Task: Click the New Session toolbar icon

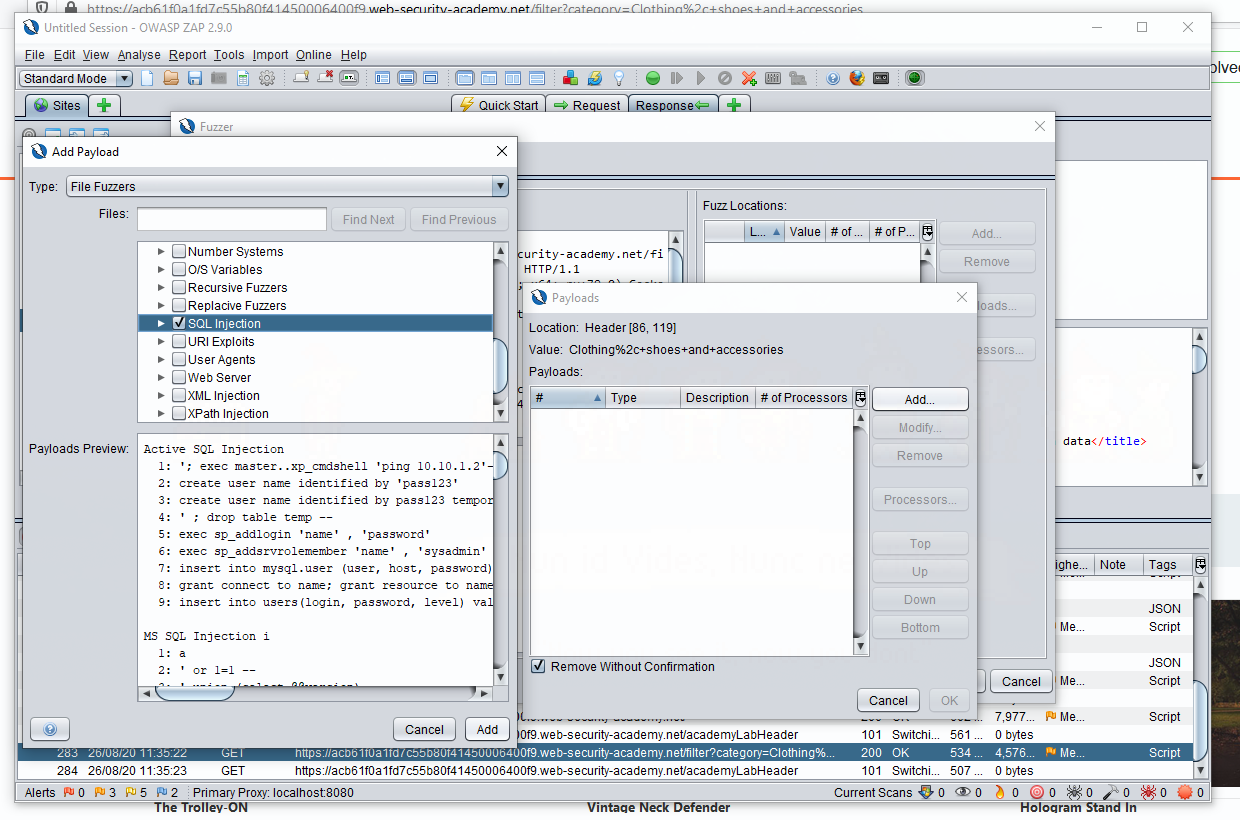Action: (x=147, y=78)
